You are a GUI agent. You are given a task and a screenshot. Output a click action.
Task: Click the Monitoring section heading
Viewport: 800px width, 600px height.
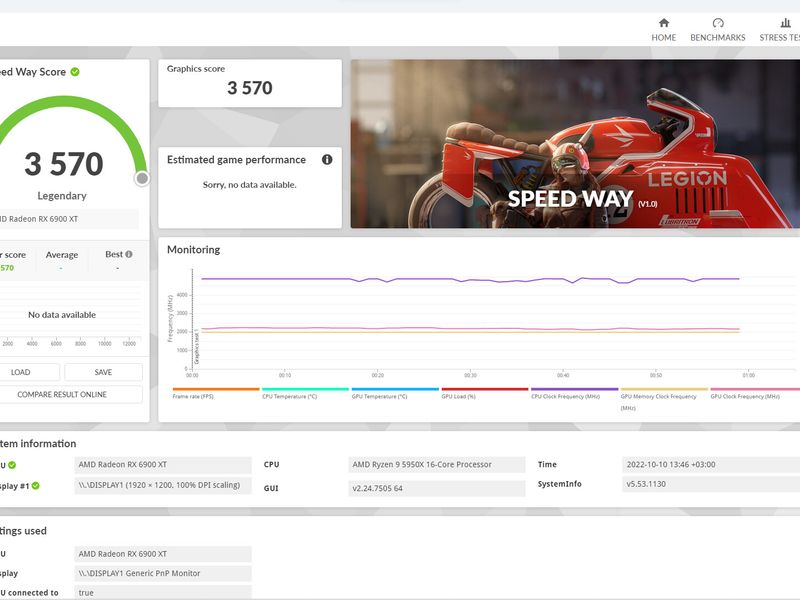[x=193, y=249]
